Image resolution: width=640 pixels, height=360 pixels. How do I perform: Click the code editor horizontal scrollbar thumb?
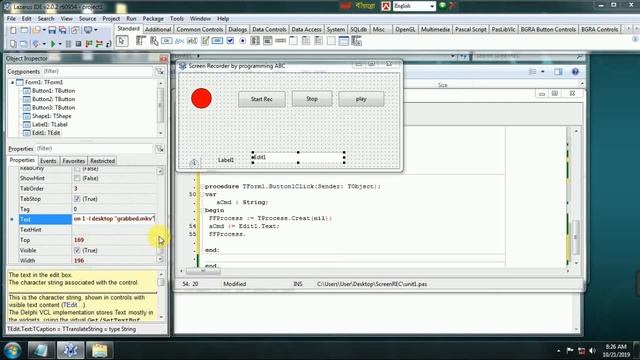point(203,271)
